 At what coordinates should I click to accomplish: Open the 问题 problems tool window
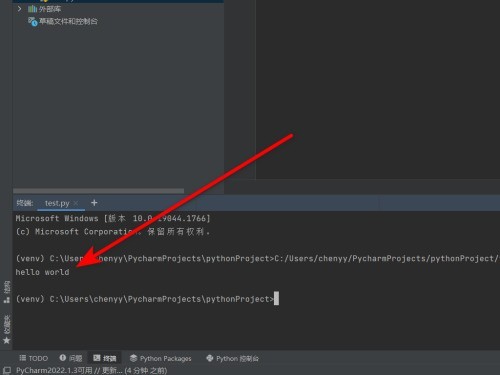pos(71,358)
